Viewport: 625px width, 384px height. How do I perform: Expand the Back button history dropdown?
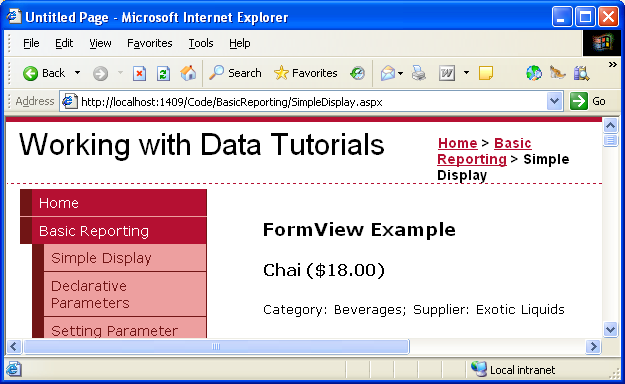coord(78,73)
